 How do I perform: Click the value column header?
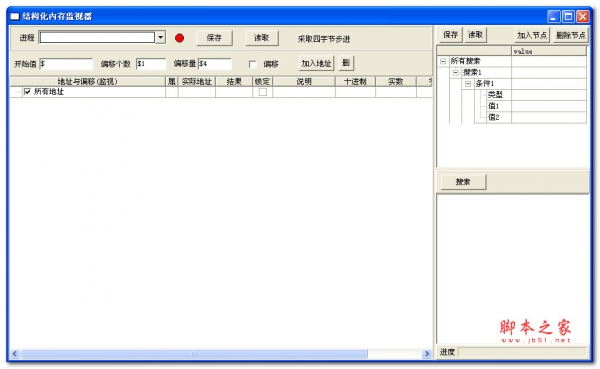[549, 51]
